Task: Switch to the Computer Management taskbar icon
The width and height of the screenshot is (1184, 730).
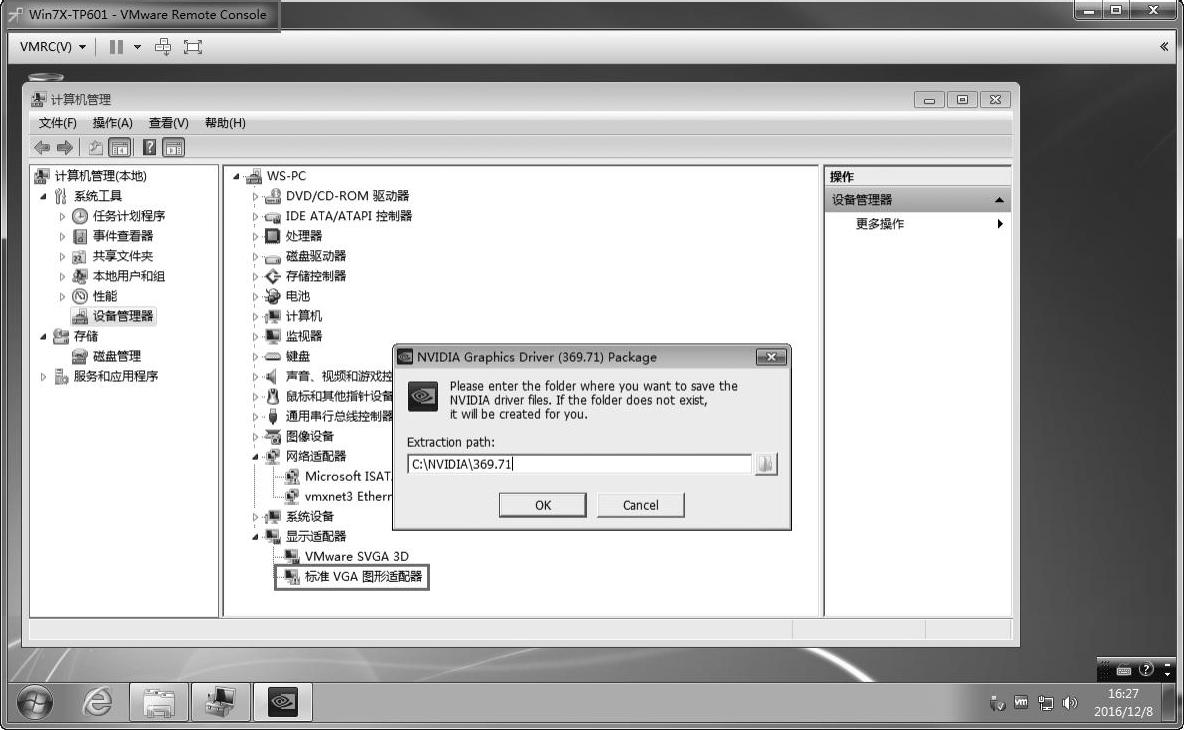Action: pos(220,703)
